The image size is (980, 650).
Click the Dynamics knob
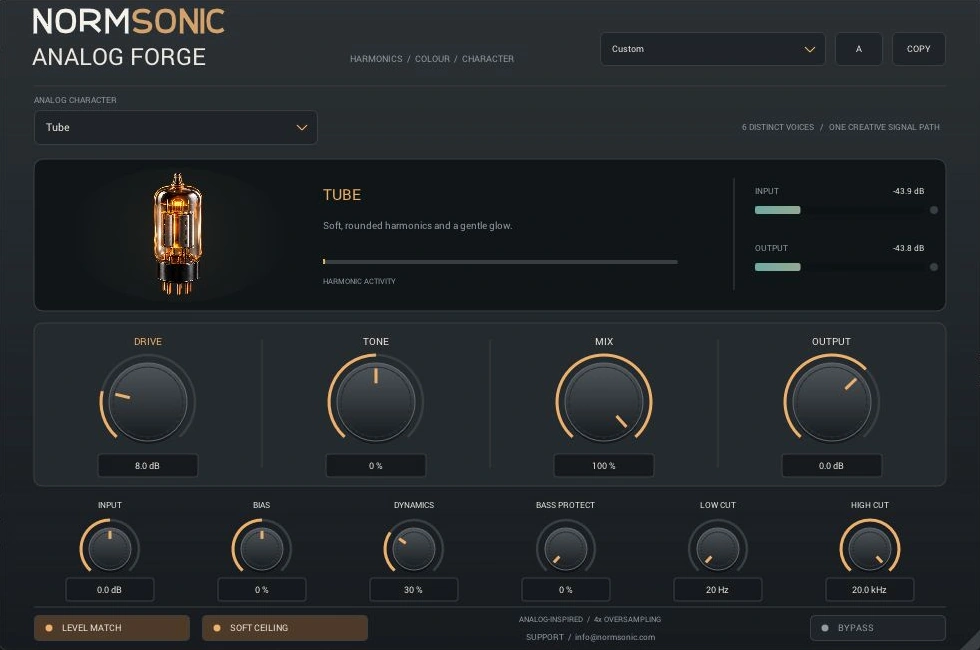[413, 549]
